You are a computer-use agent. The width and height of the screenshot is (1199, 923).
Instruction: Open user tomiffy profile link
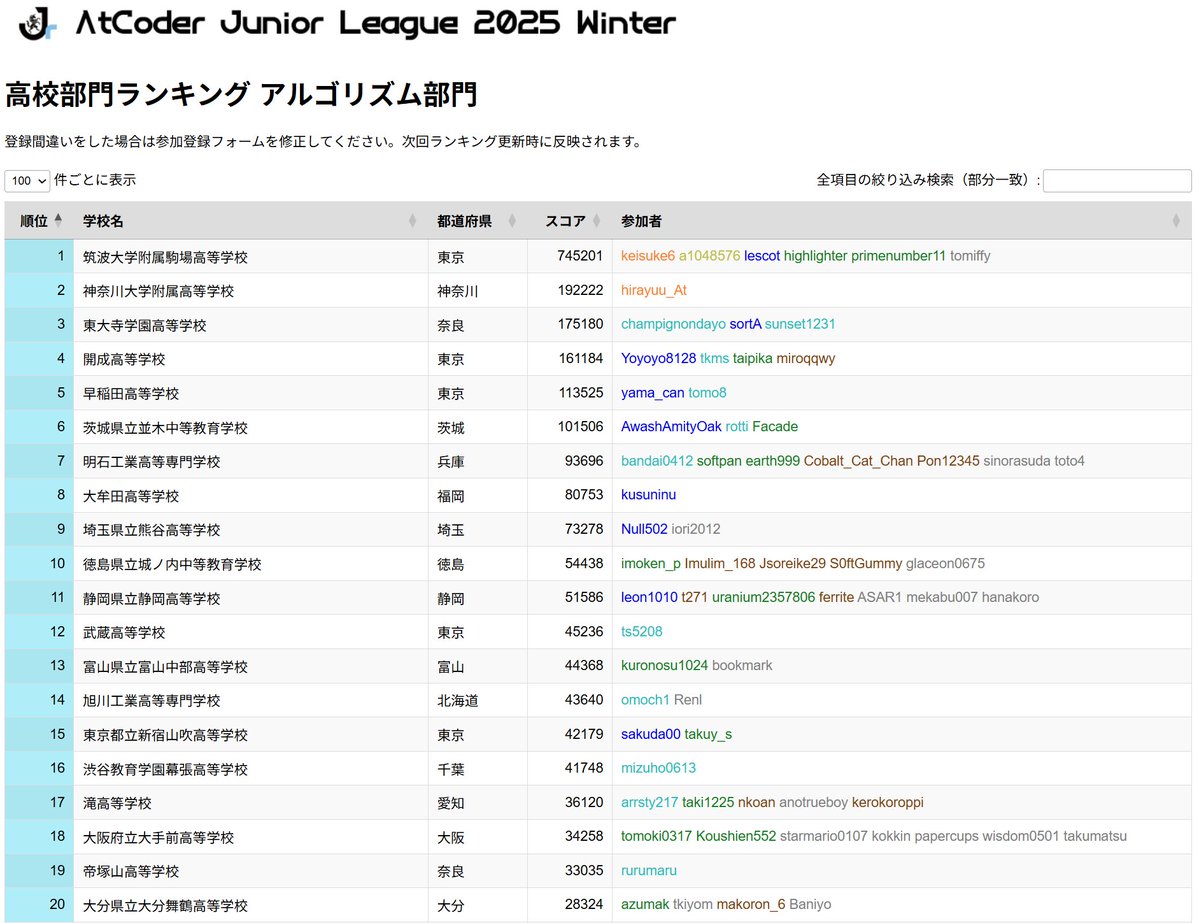click(x=970, y=256)
